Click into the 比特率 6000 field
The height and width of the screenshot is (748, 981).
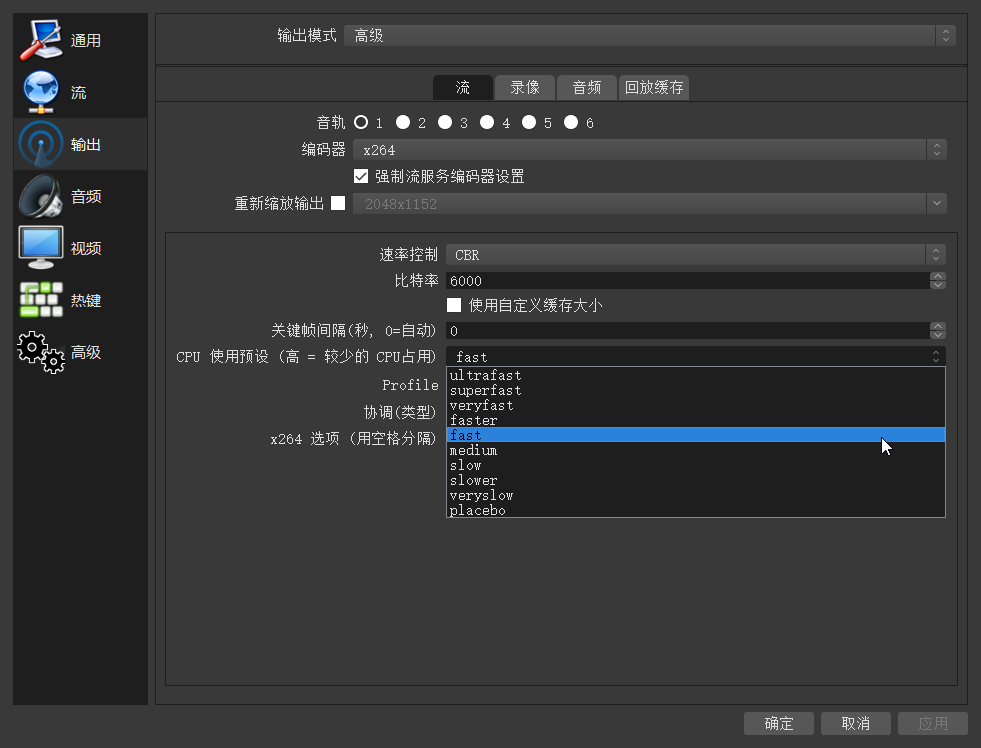tap(688, 280)
